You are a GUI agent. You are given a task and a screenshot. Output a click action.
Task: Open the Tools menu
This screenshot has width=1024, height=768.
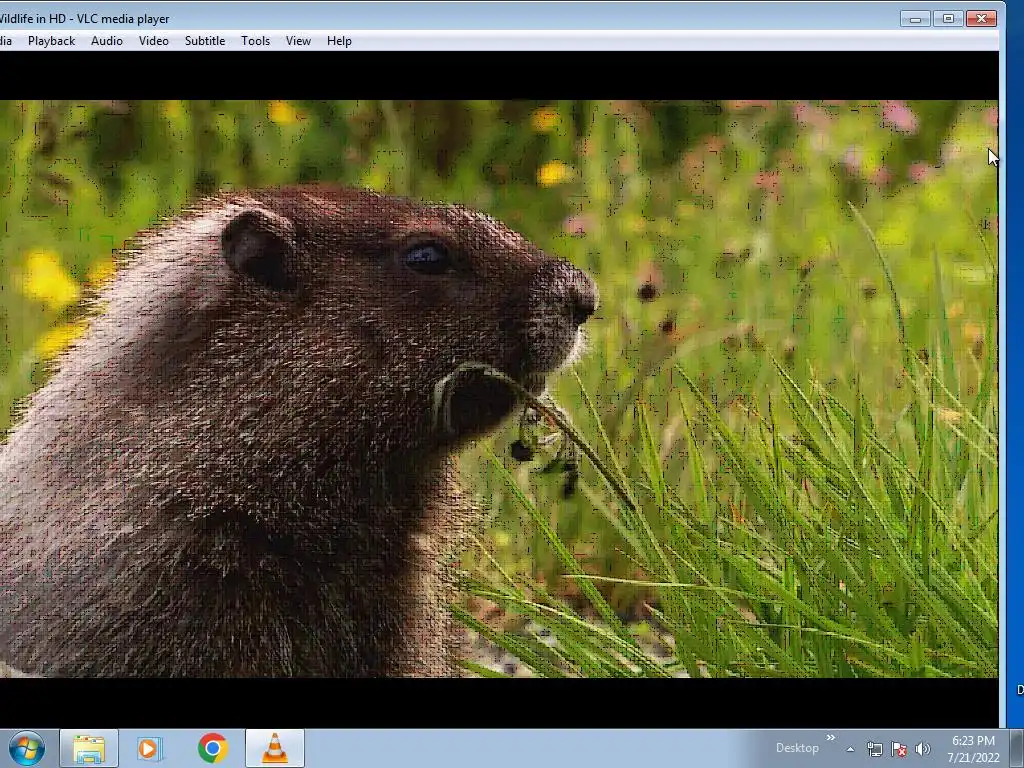click(x=255, y=40)
